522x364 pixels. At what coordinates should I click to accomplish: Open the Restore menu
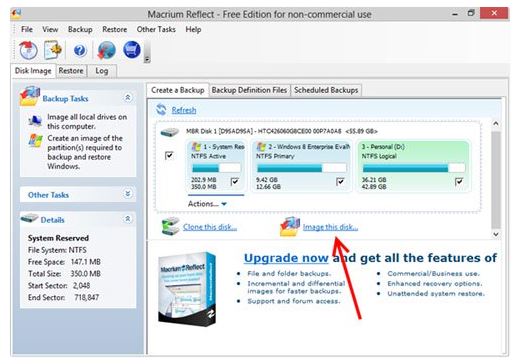point(114,29)
